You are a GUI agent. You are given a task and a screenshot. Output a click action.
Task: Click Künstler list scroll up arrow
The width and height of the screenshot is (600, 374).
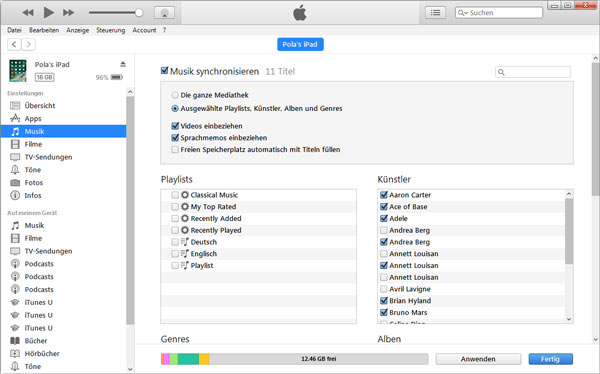[x=569, y=194]
